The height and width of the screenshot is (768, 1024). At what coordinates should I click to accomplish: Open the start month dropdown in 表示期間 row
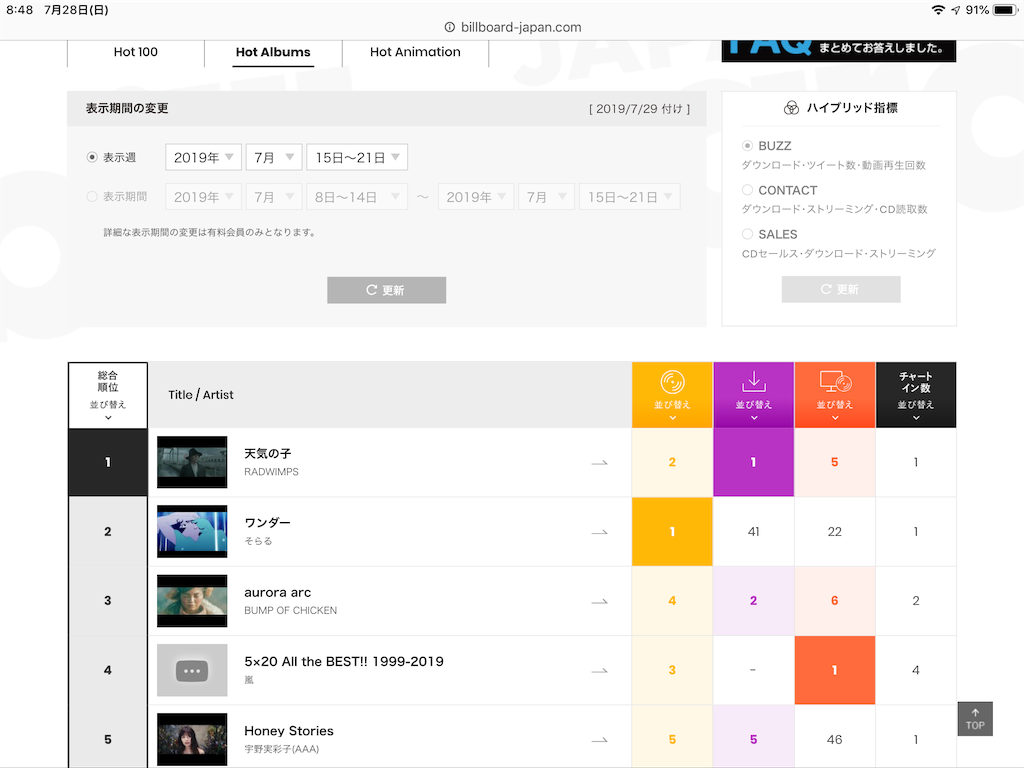[274, 197]
